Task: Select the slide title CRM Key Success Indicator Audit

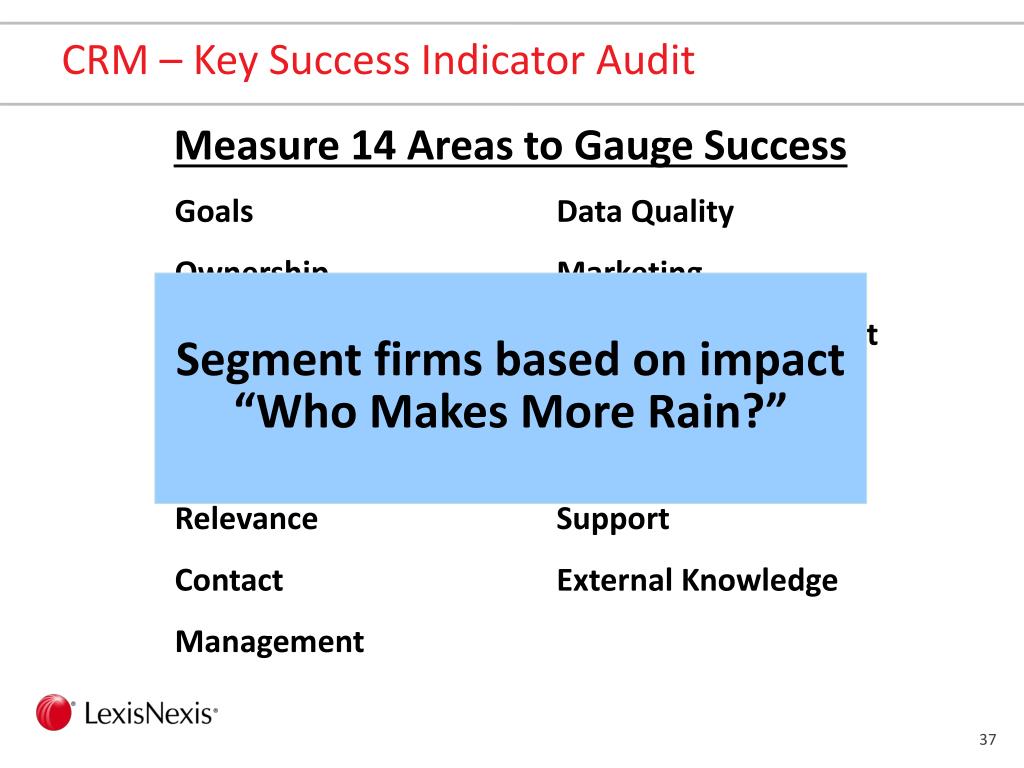Action: (377, 60)
